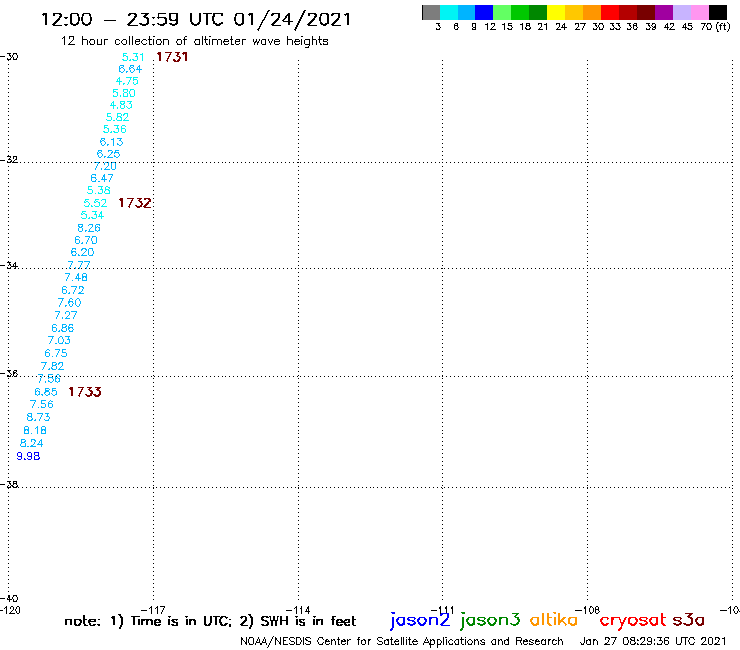
Task: Click the wave height value 5.31
Action: (x=133, y=57)
